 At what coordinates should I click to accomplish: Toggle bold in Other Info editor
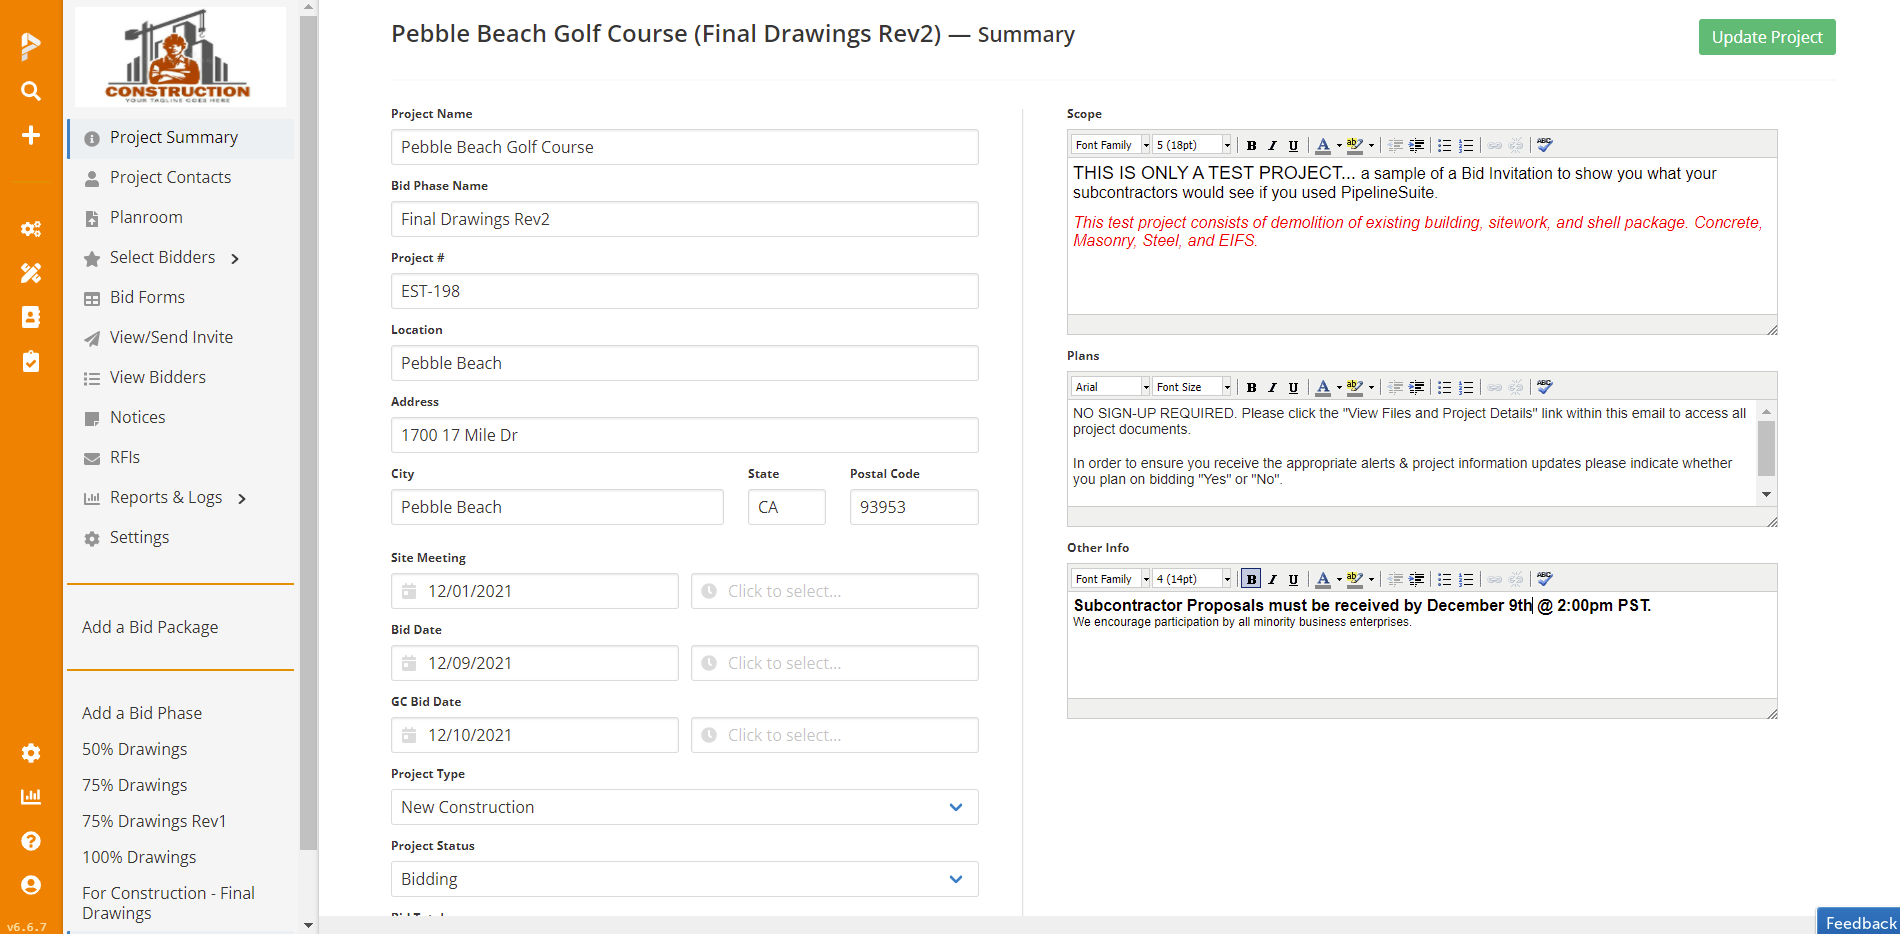[1251, 579]
